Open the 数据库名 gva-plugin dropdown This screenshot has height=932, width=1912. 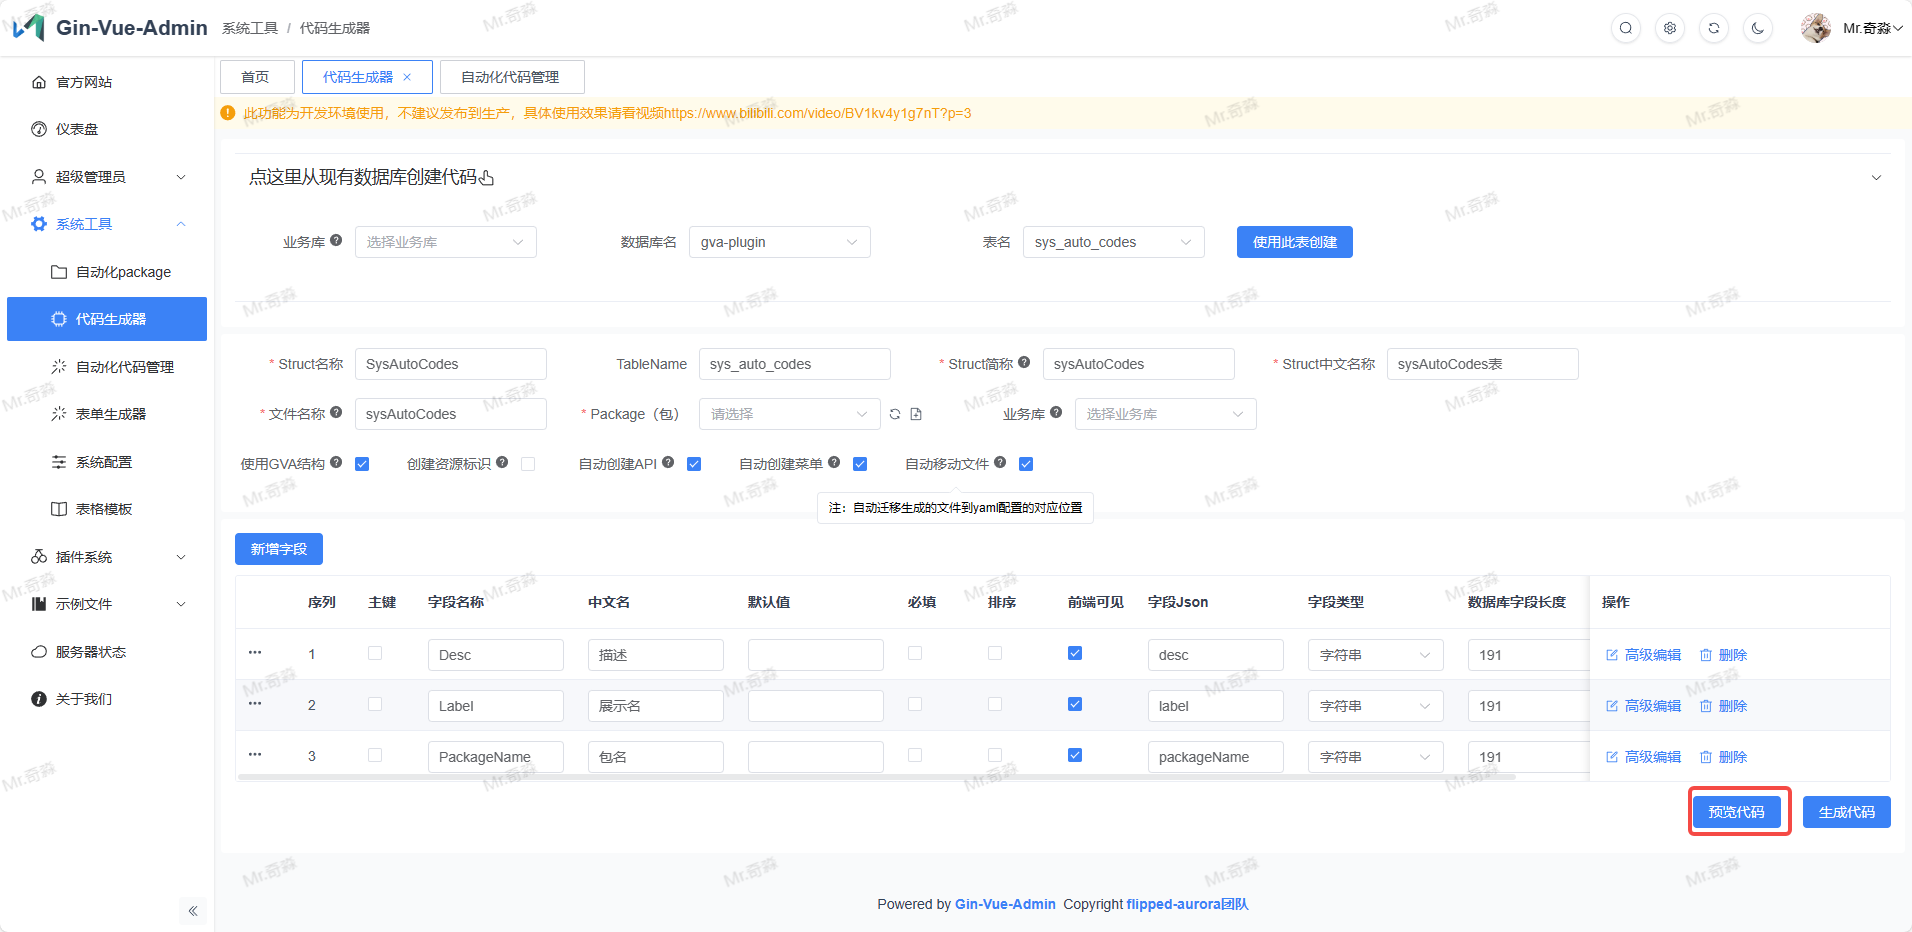[779, 242]
